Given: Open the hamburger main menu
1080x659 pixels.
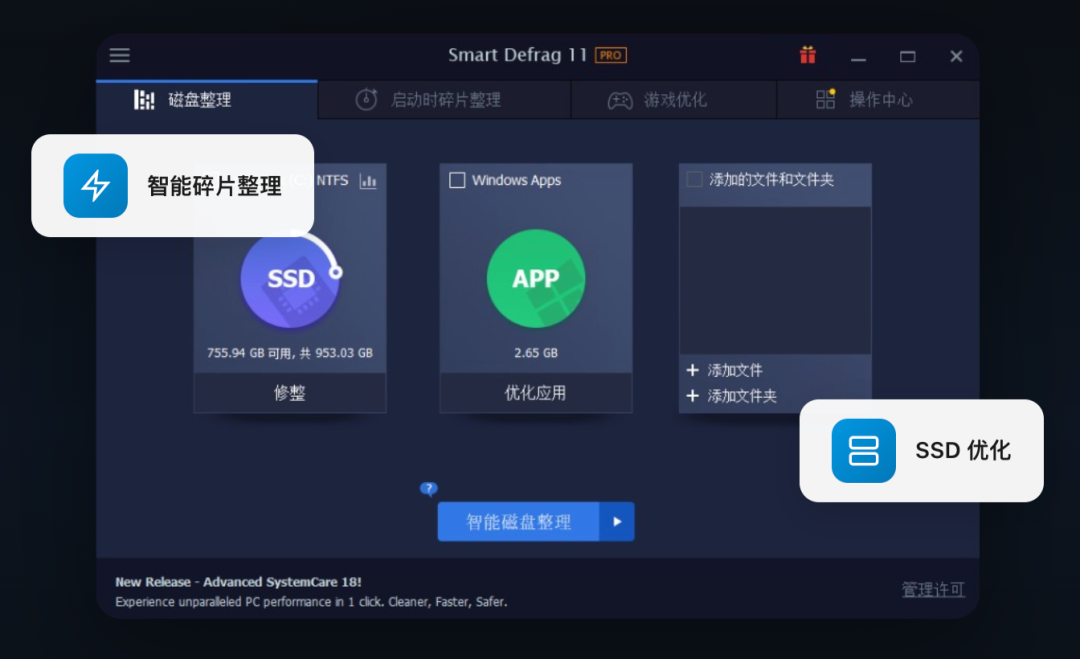Looking at the screenshot, I should 119,55.
